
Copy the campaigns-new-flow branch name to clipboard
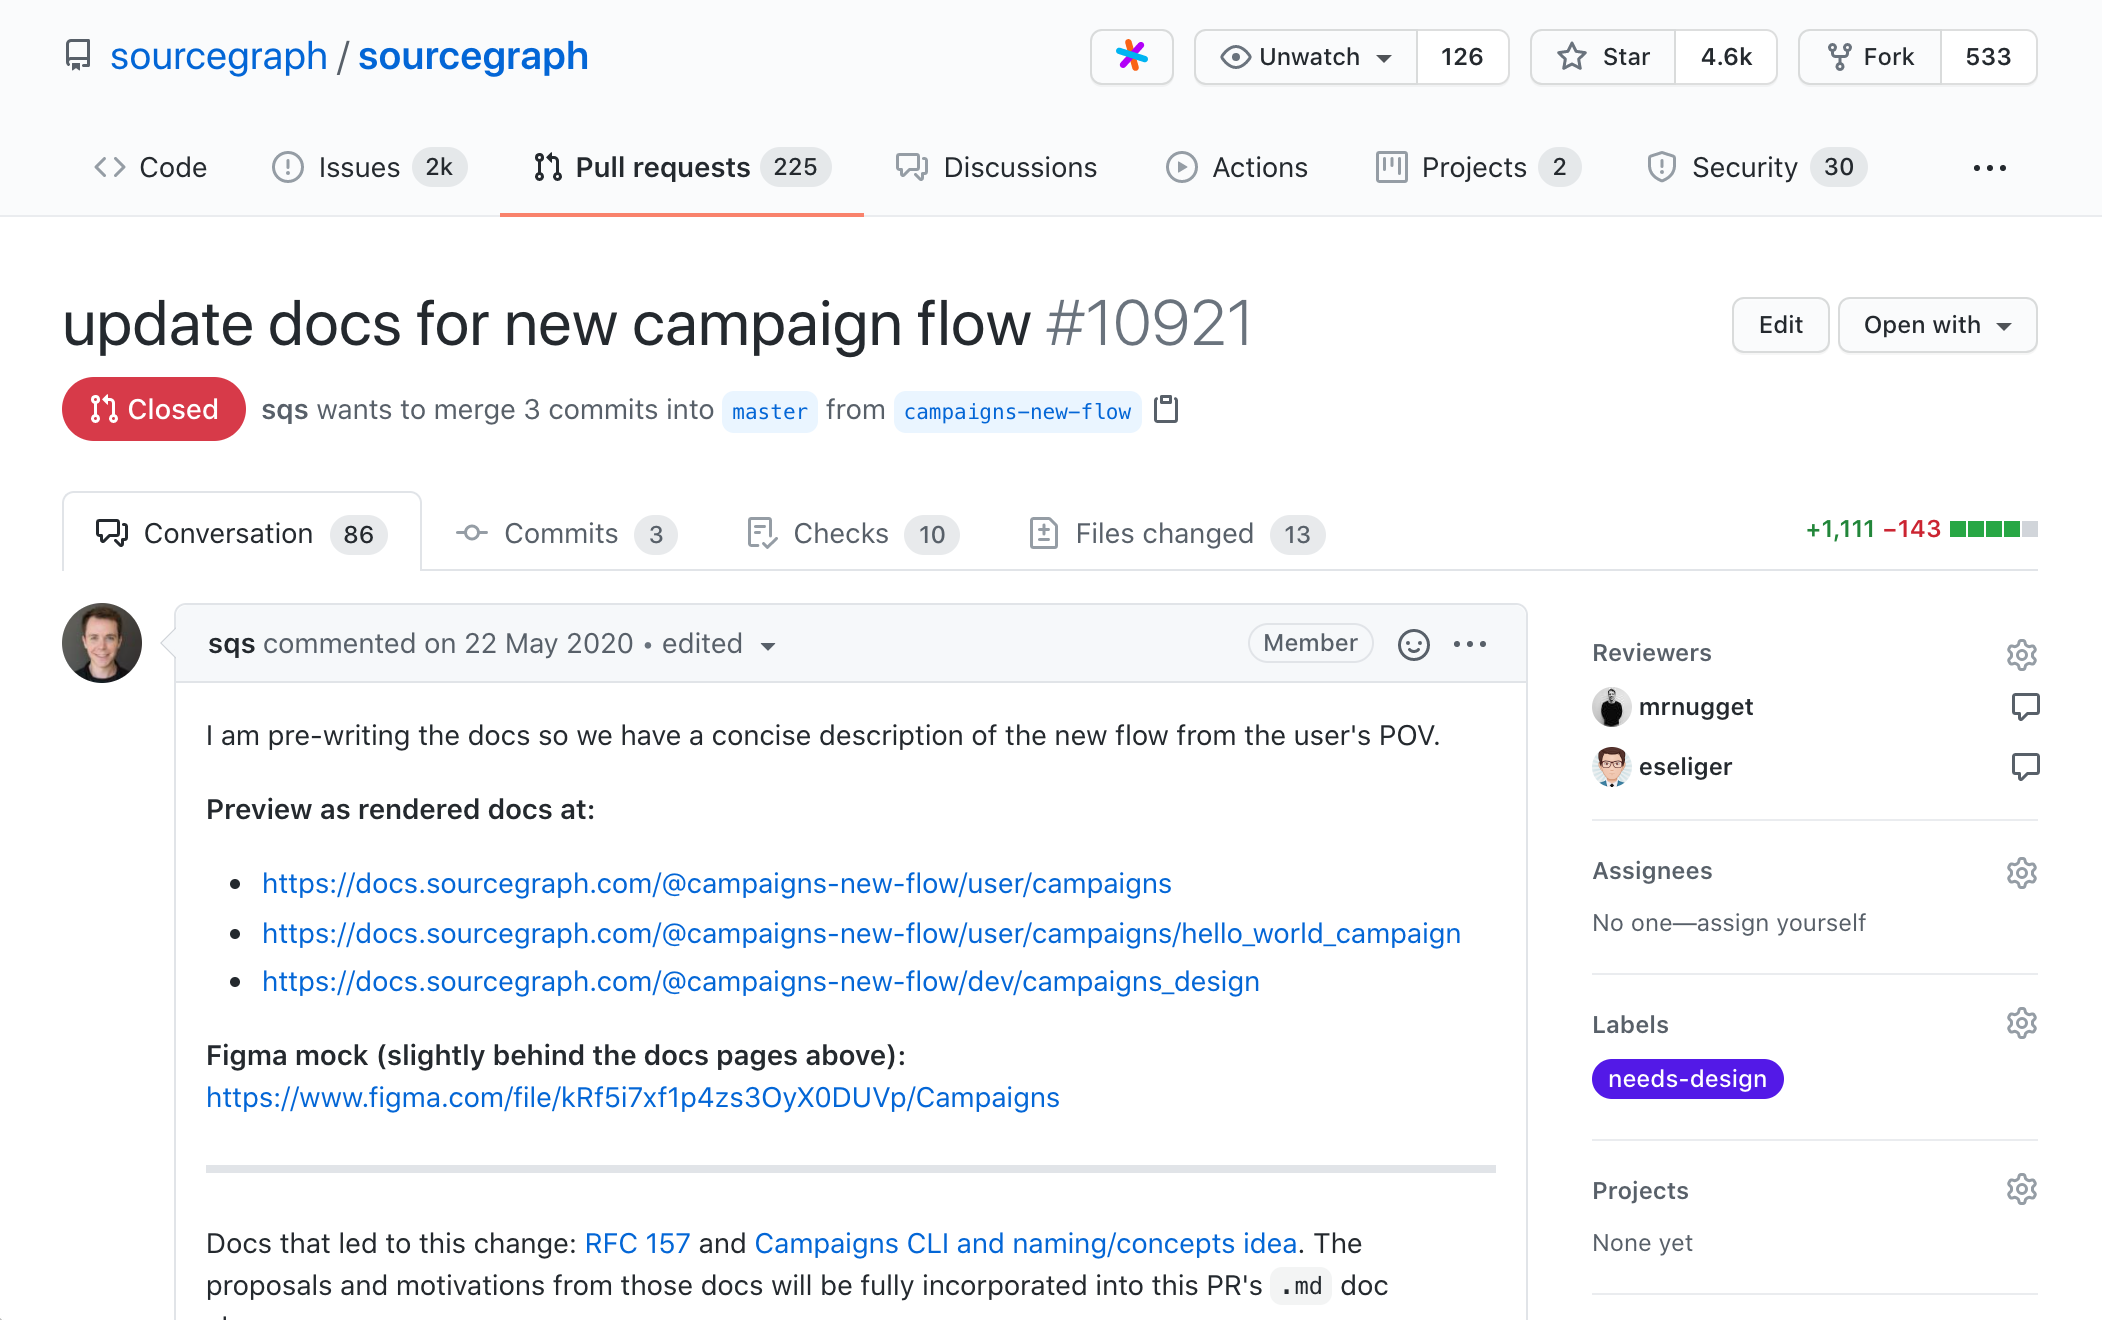coord(1168,409)
